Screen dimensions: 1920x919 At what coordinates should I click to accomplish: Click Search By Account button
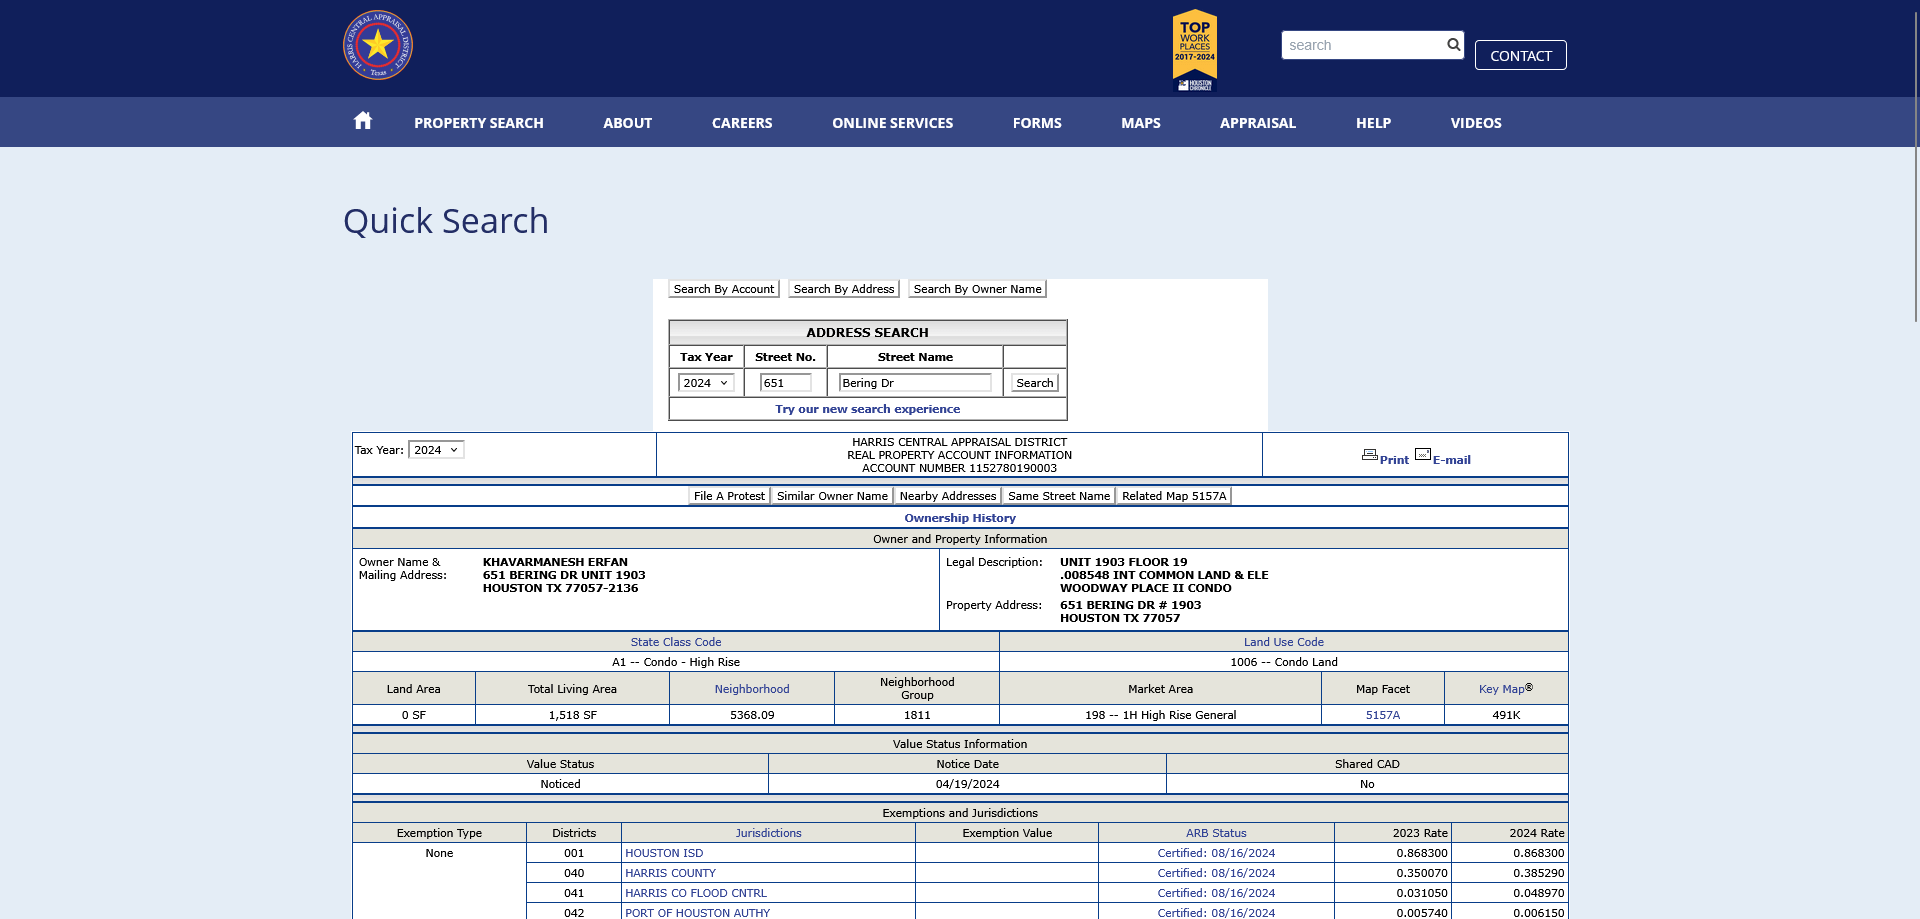pos(724,289)
